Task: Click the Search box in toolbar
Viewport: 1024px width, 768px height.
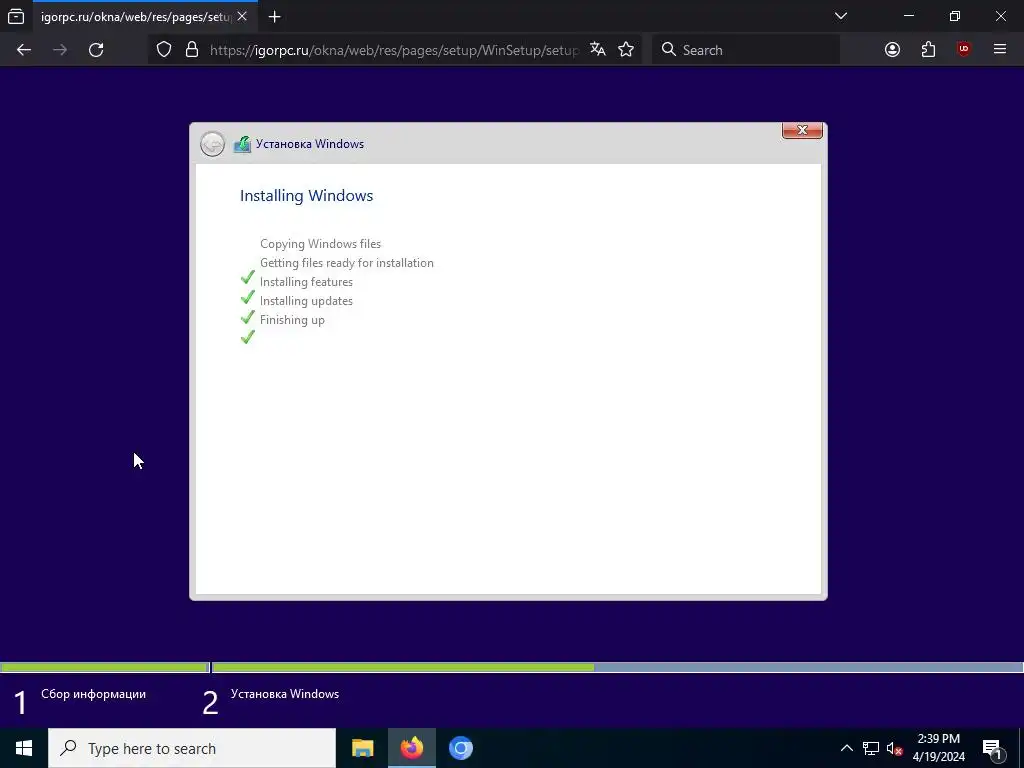Action: tap(746, 50)
